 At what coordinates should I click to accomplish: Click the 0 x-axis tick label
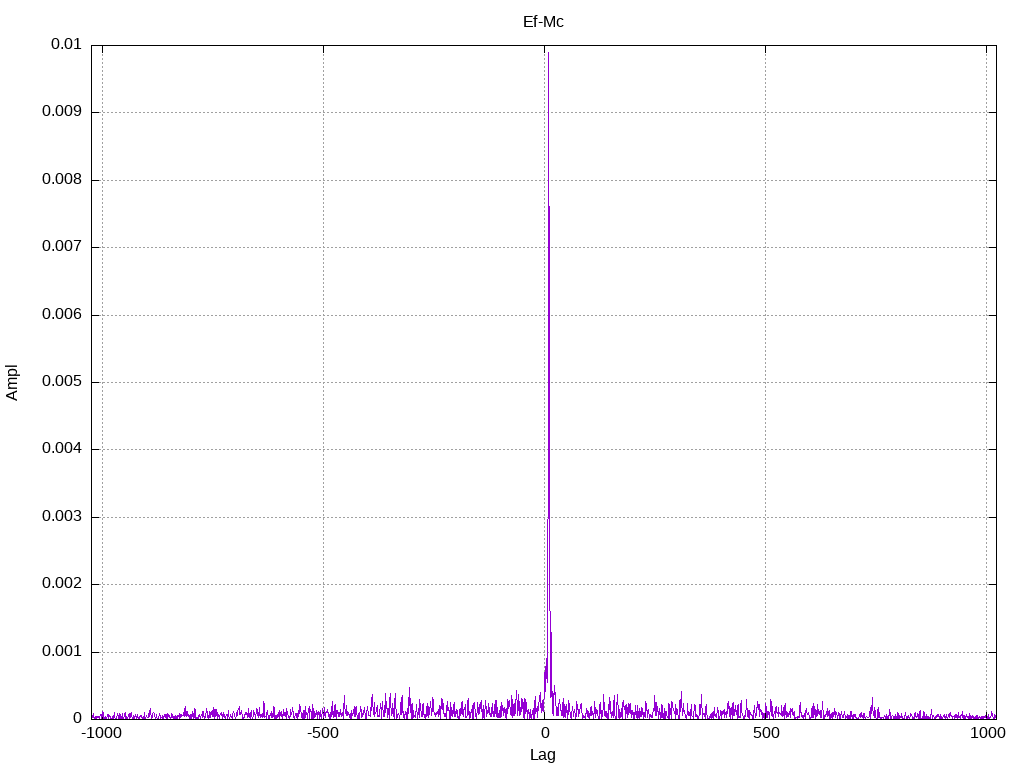(x=545, y=733)
